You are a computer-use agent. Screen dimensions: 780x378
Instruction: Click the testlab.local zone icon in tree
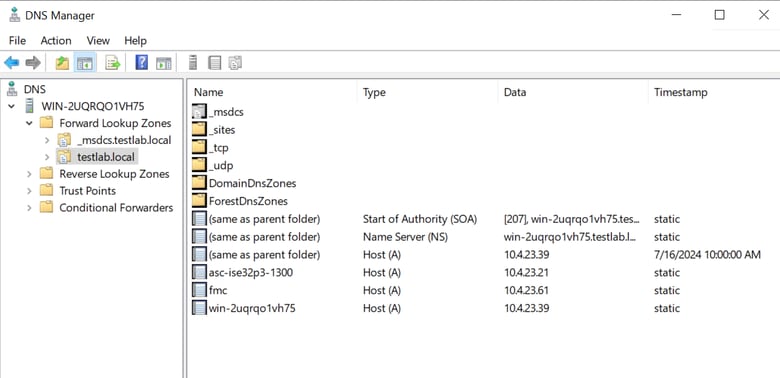click(64, 157)
